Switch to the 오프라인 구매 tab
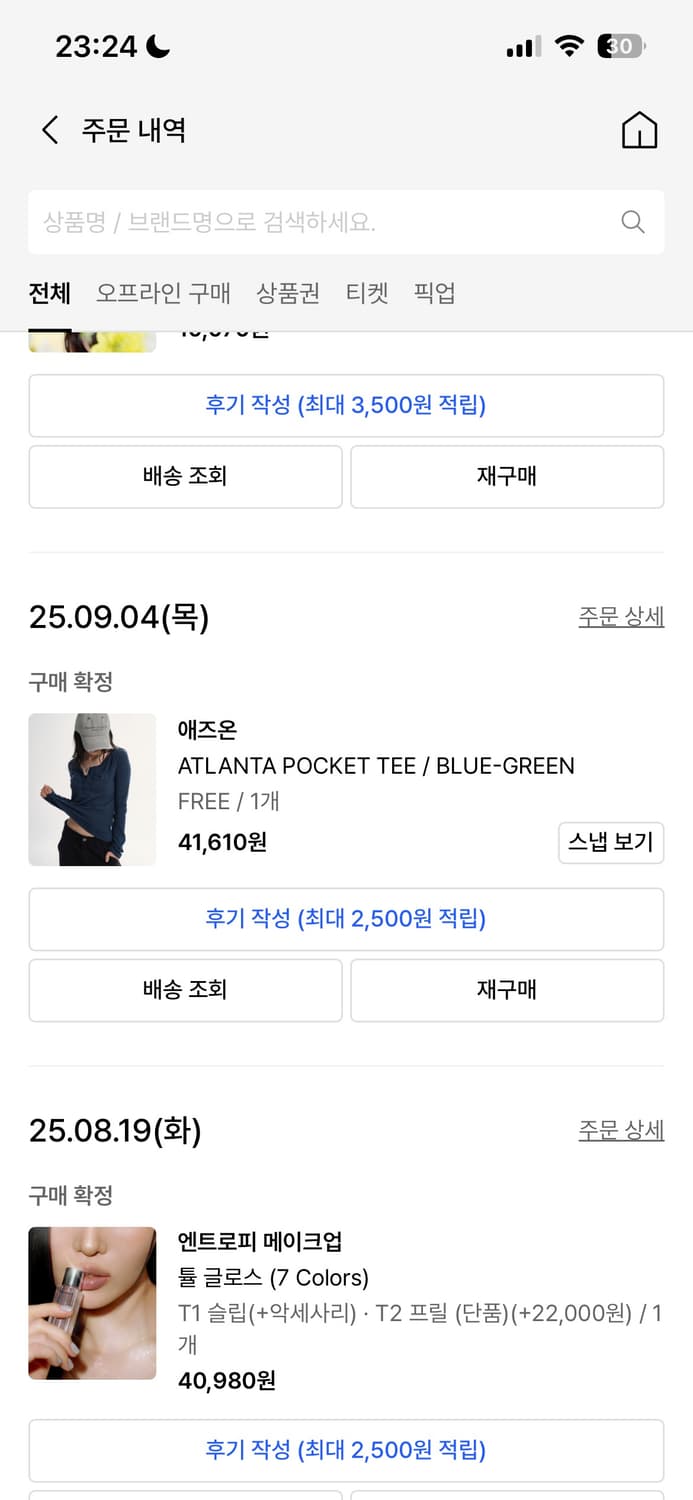The image size is (693, 1500). coord(163,293)
